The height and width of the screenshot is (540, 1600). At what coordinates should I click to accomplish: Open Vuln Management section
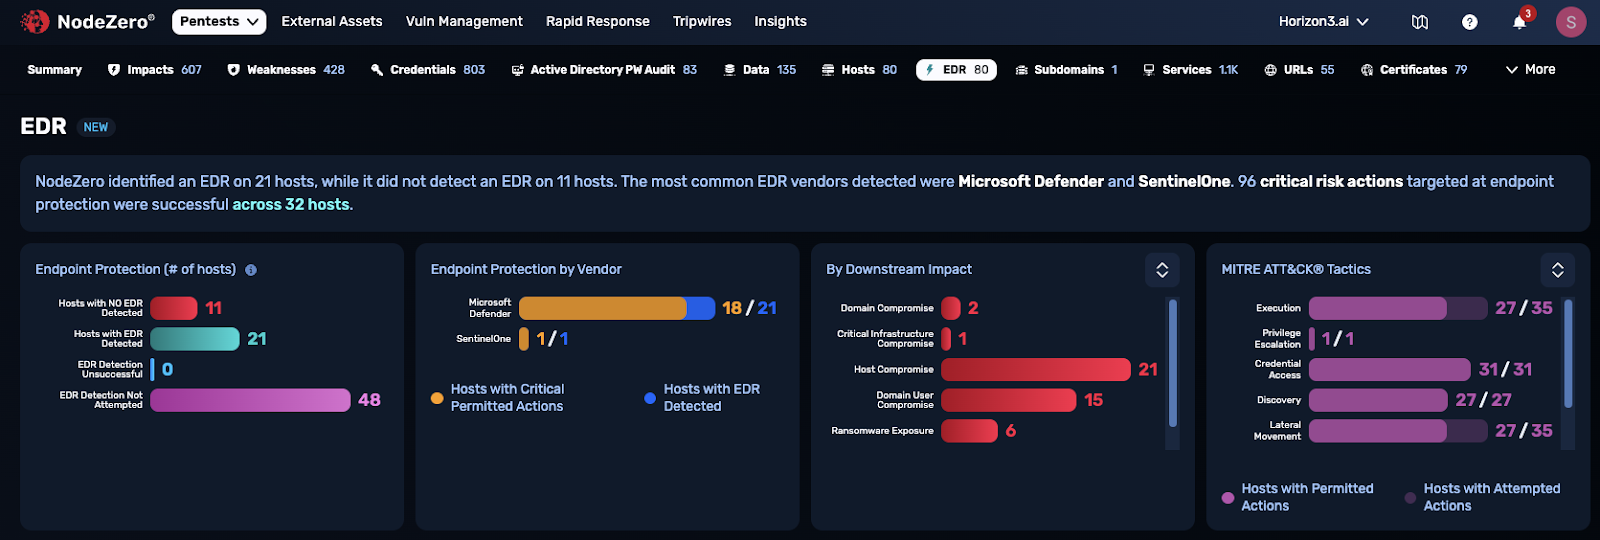tap(464, 21)
